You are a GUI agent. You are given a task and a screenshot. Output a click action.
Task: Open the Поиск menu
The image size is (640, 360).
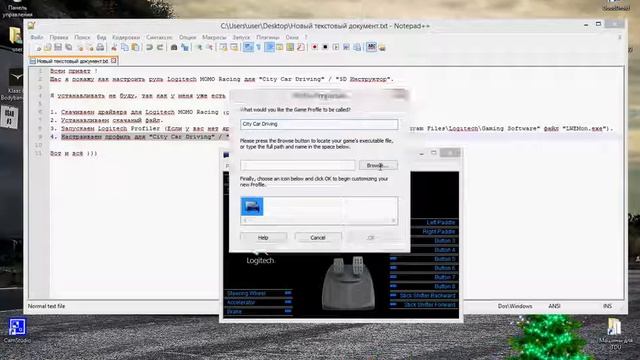82,37
